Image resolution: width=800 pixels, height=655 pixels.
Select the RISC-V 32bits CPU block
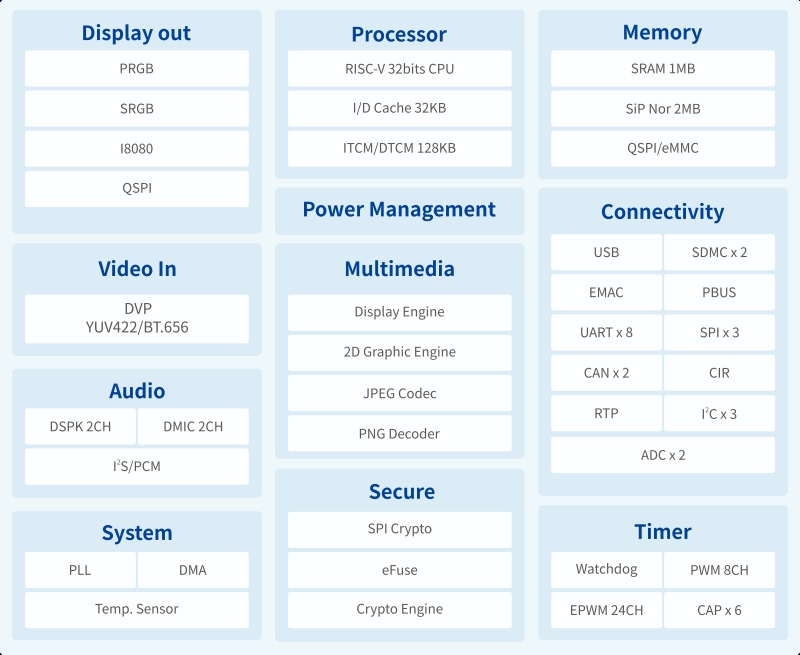399,68
